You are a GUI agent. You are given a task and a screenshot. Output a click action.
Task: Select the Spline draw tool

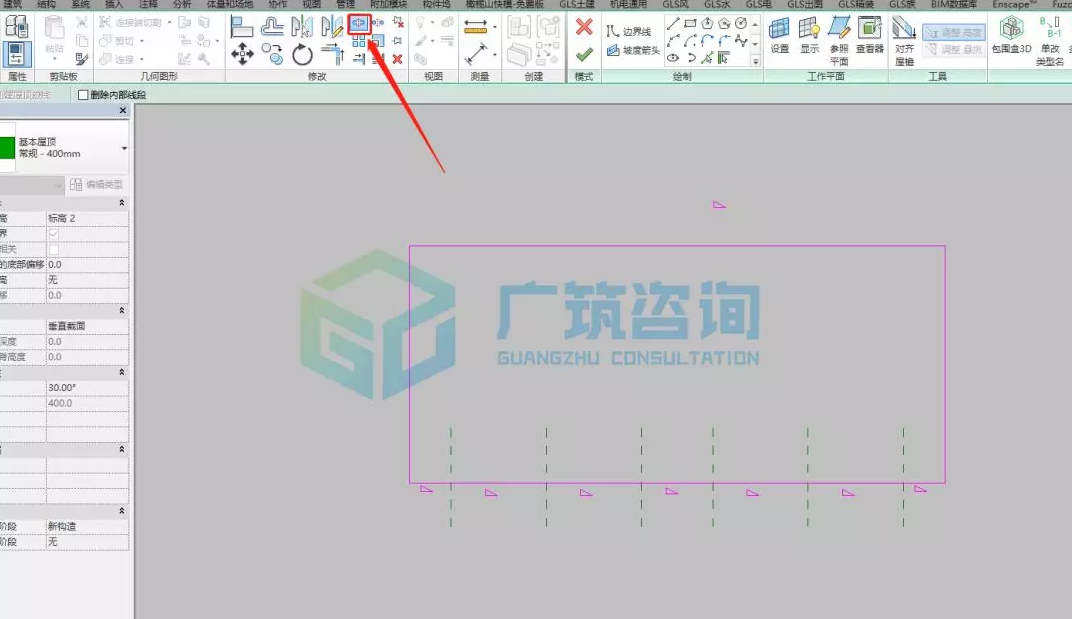741,41
